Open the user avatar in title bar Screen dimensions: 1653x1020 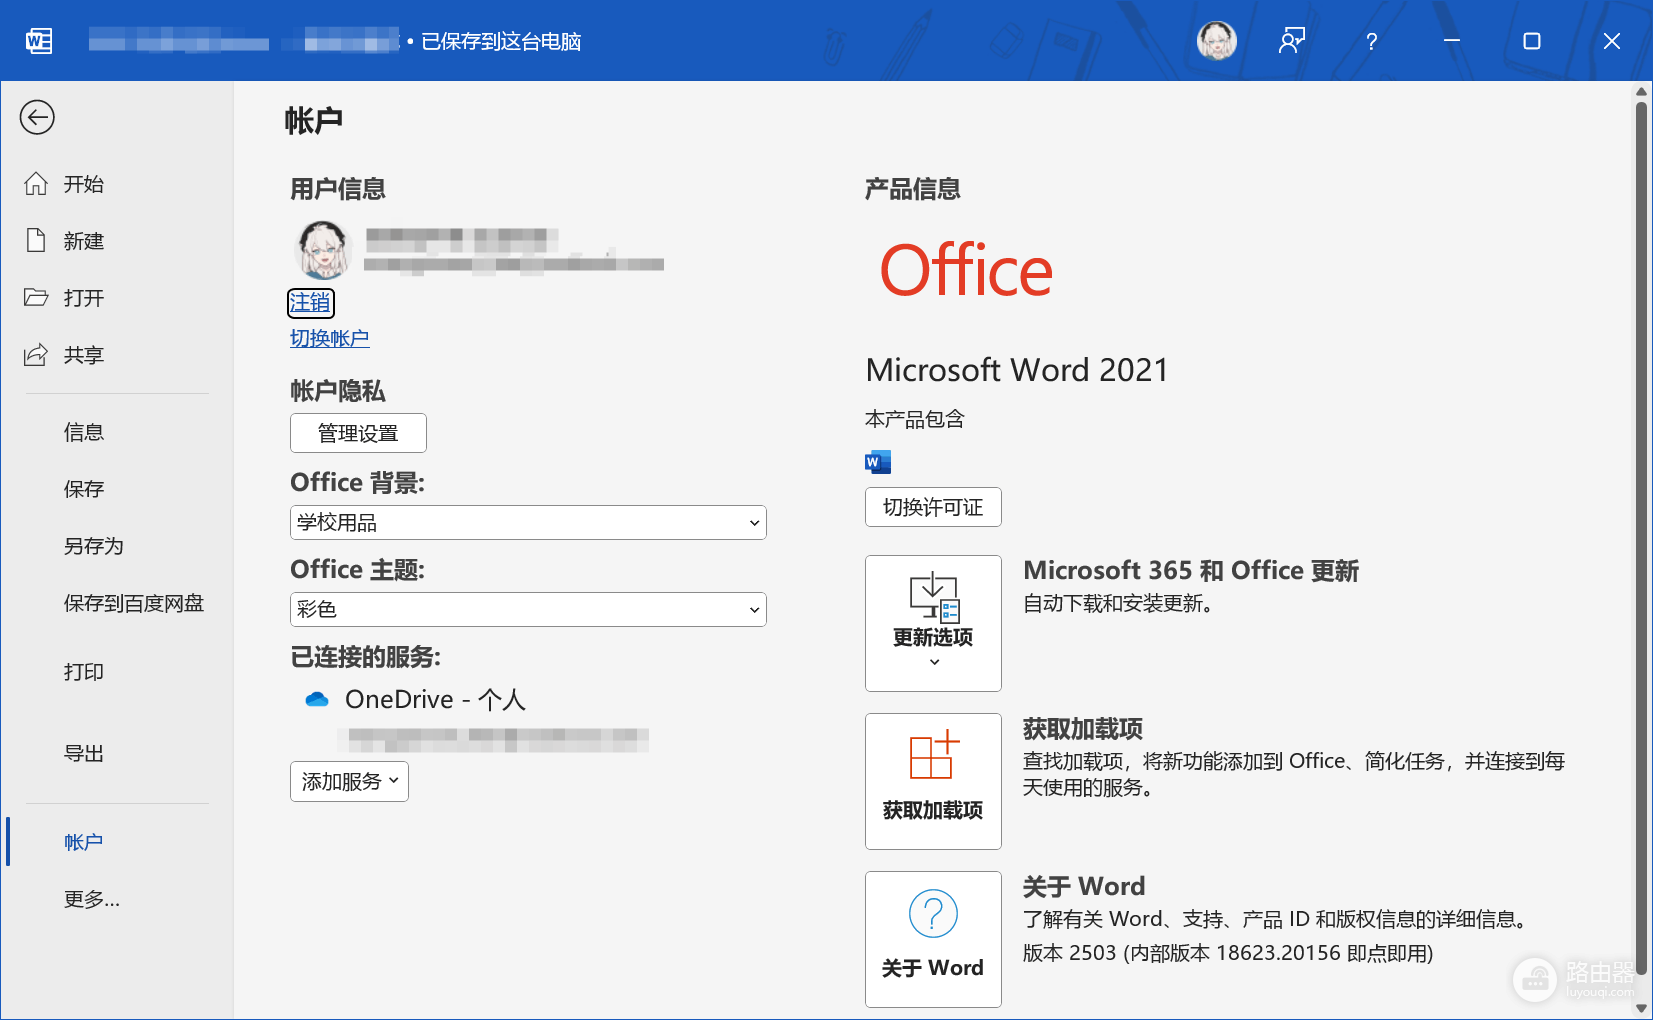point(1217,41)
